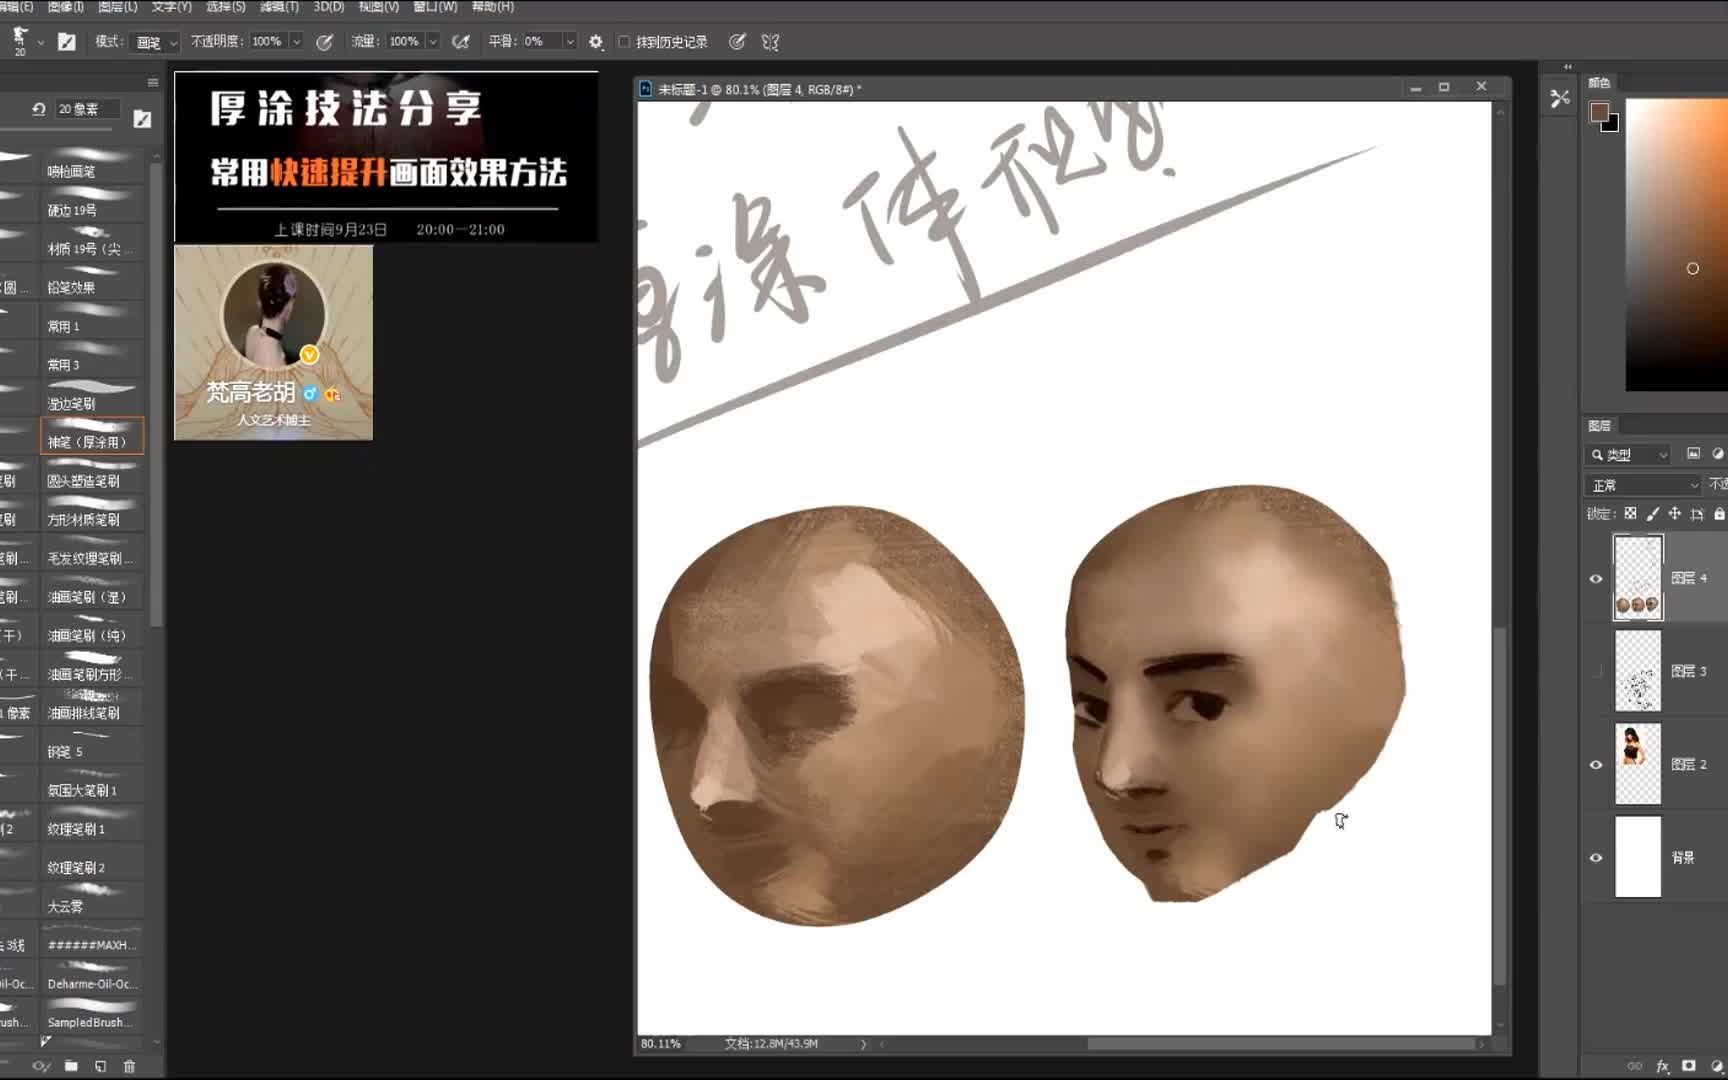Image resolution: width=1728 pixels, height=1080 pixels.
Task: Select brush 神笔（厚涂用）
Action: [92, 437]
